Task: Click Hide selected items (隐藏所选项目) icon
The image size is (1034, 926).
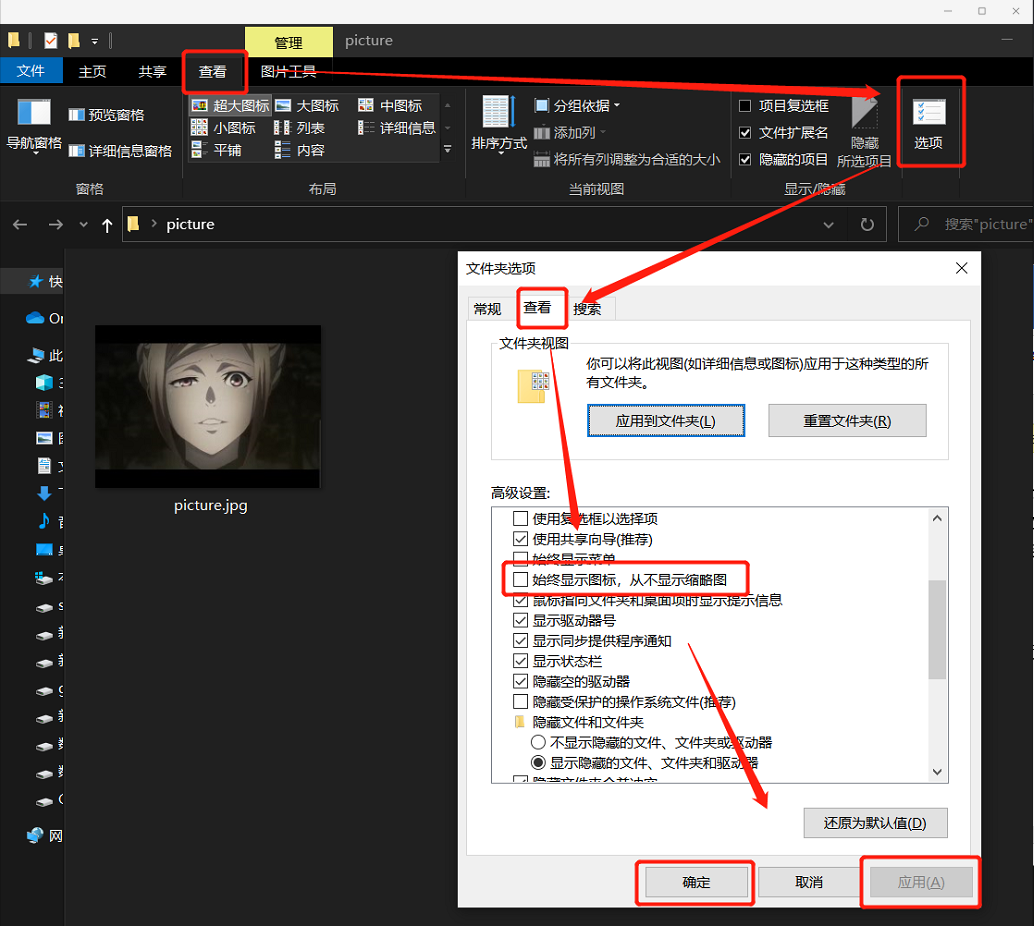Action: pos(864,114)
